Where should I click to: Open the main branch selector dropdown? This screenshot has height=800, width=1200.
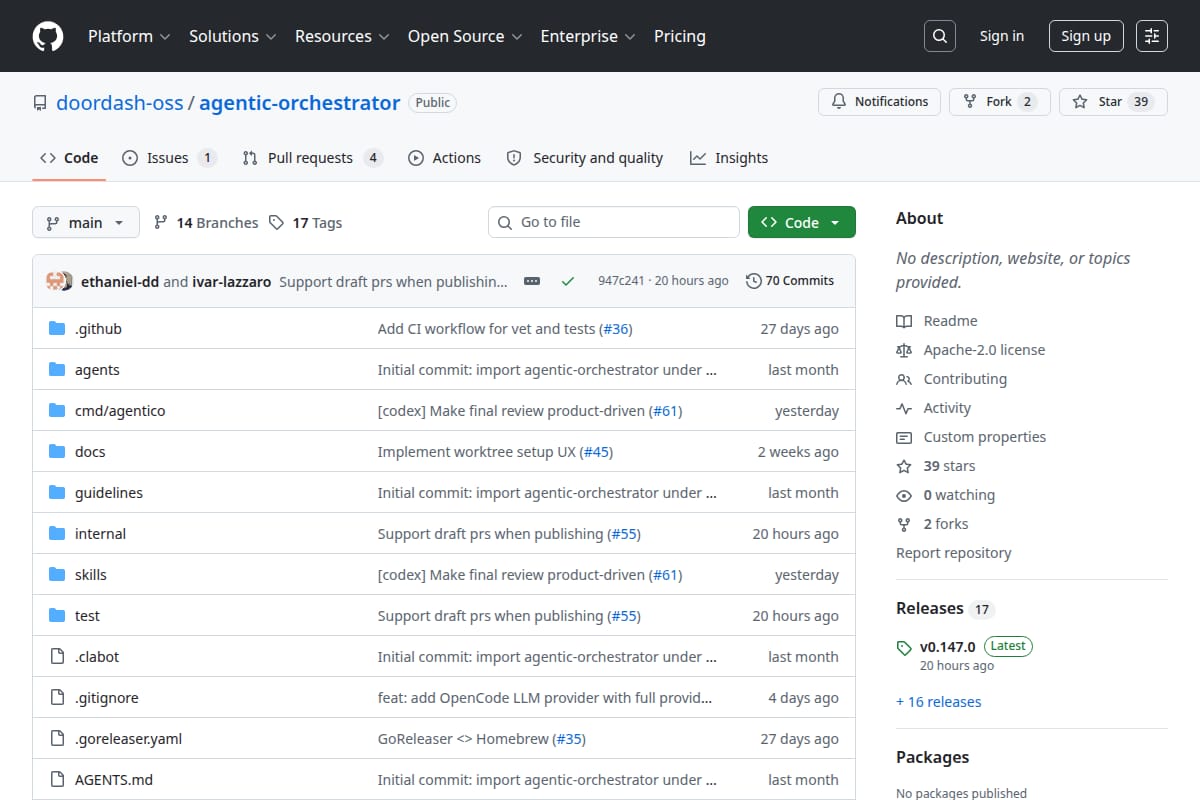[85, 222]
